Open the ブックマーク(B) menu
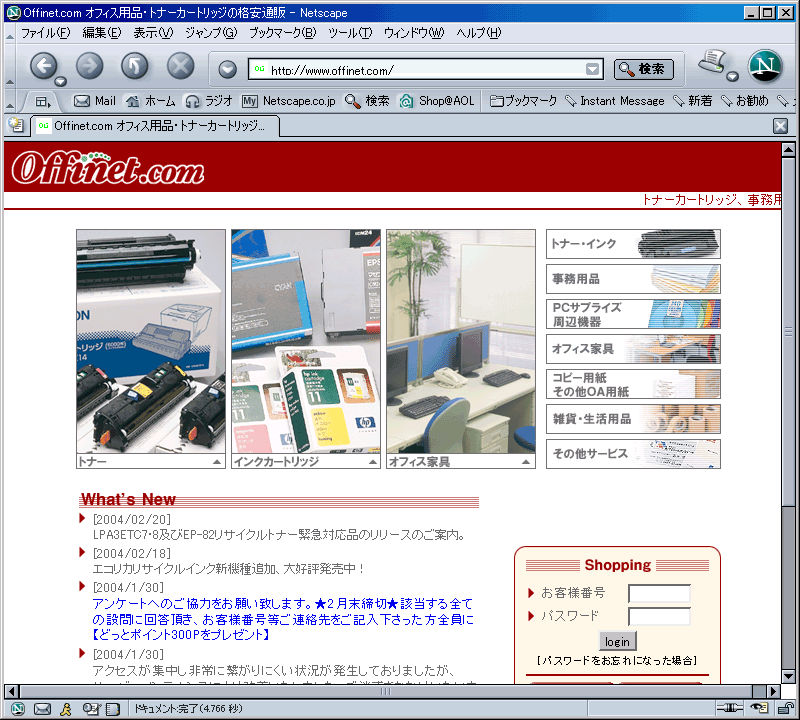This screenshot has height=720, width=800. point(282,33)
